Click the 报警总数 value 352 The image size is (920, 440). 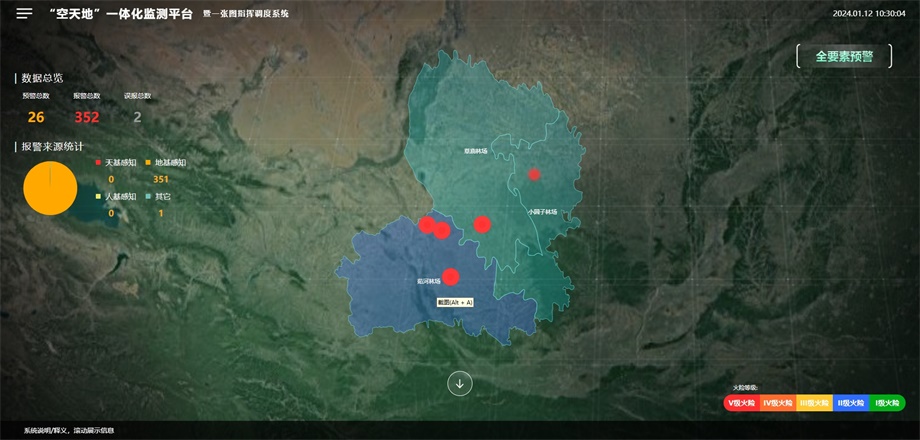coord(87,117)
